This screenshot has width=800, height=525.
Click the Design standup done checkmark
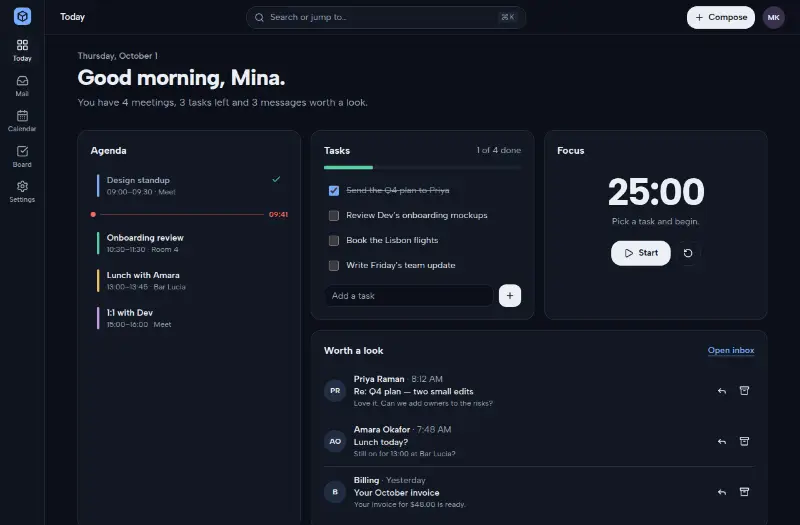tap(276, 179)
